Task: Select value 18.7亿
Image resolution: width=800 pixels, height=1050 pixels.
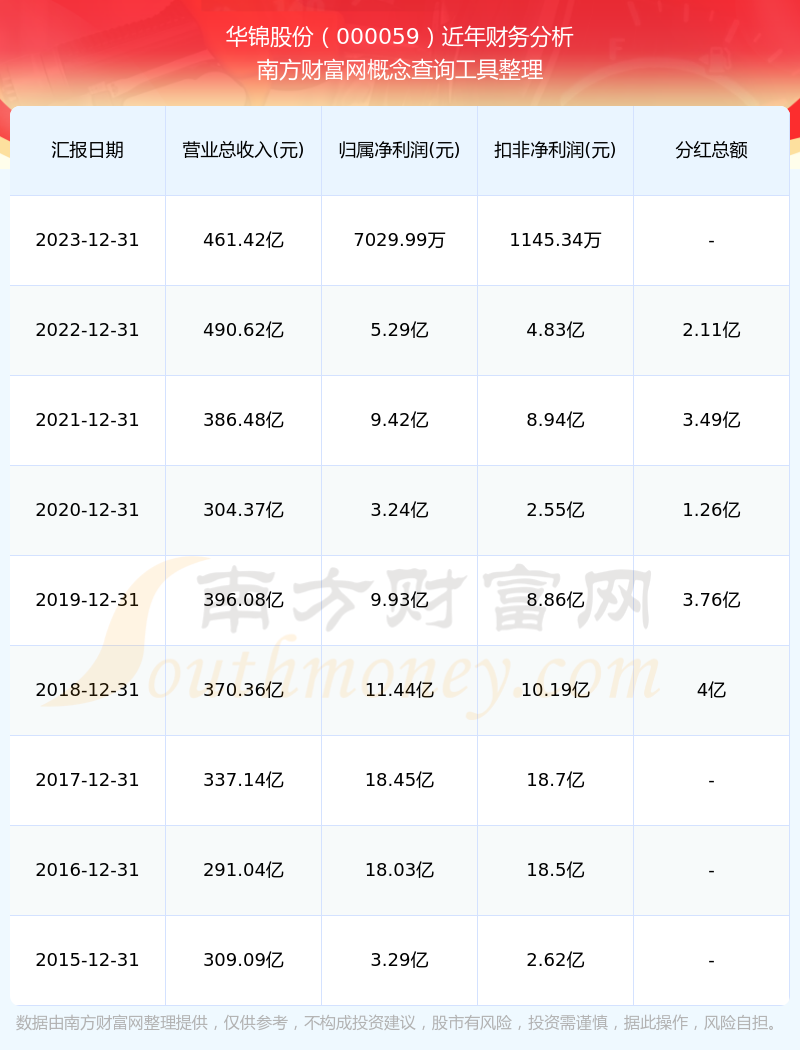Action: coord(556,780)
